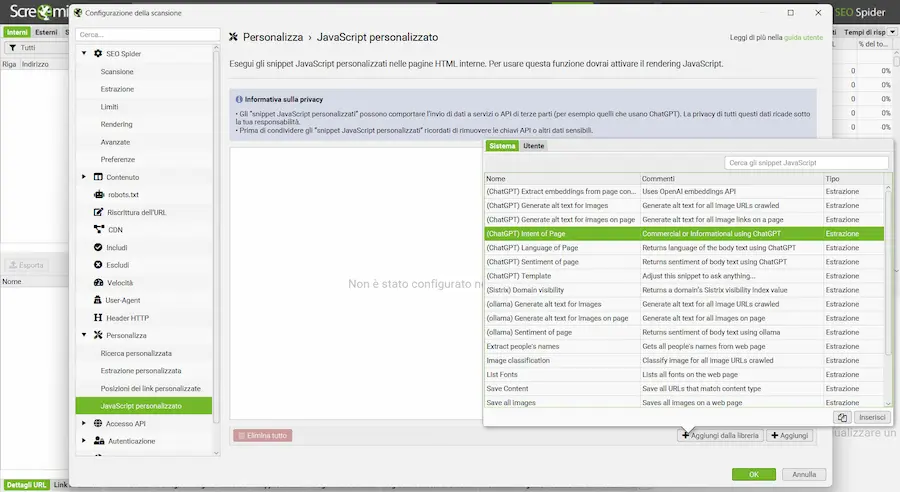The image size is (900, 492).
Task: Click the Autenticazione users icon
Action: pyautogui.click(x=99, y=441)
